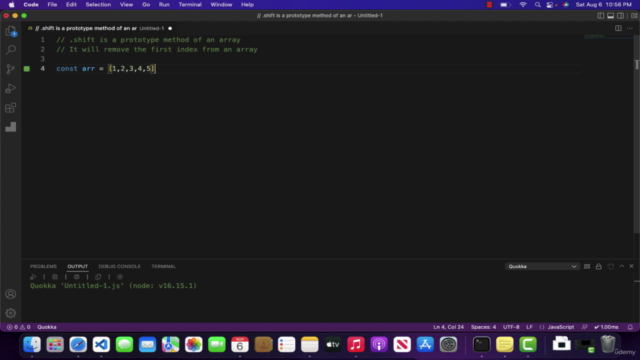Open the Terminal menu in menu bar
Viewport: 640px width, 360px height.
pyautogui.click(x=190, y=4)
